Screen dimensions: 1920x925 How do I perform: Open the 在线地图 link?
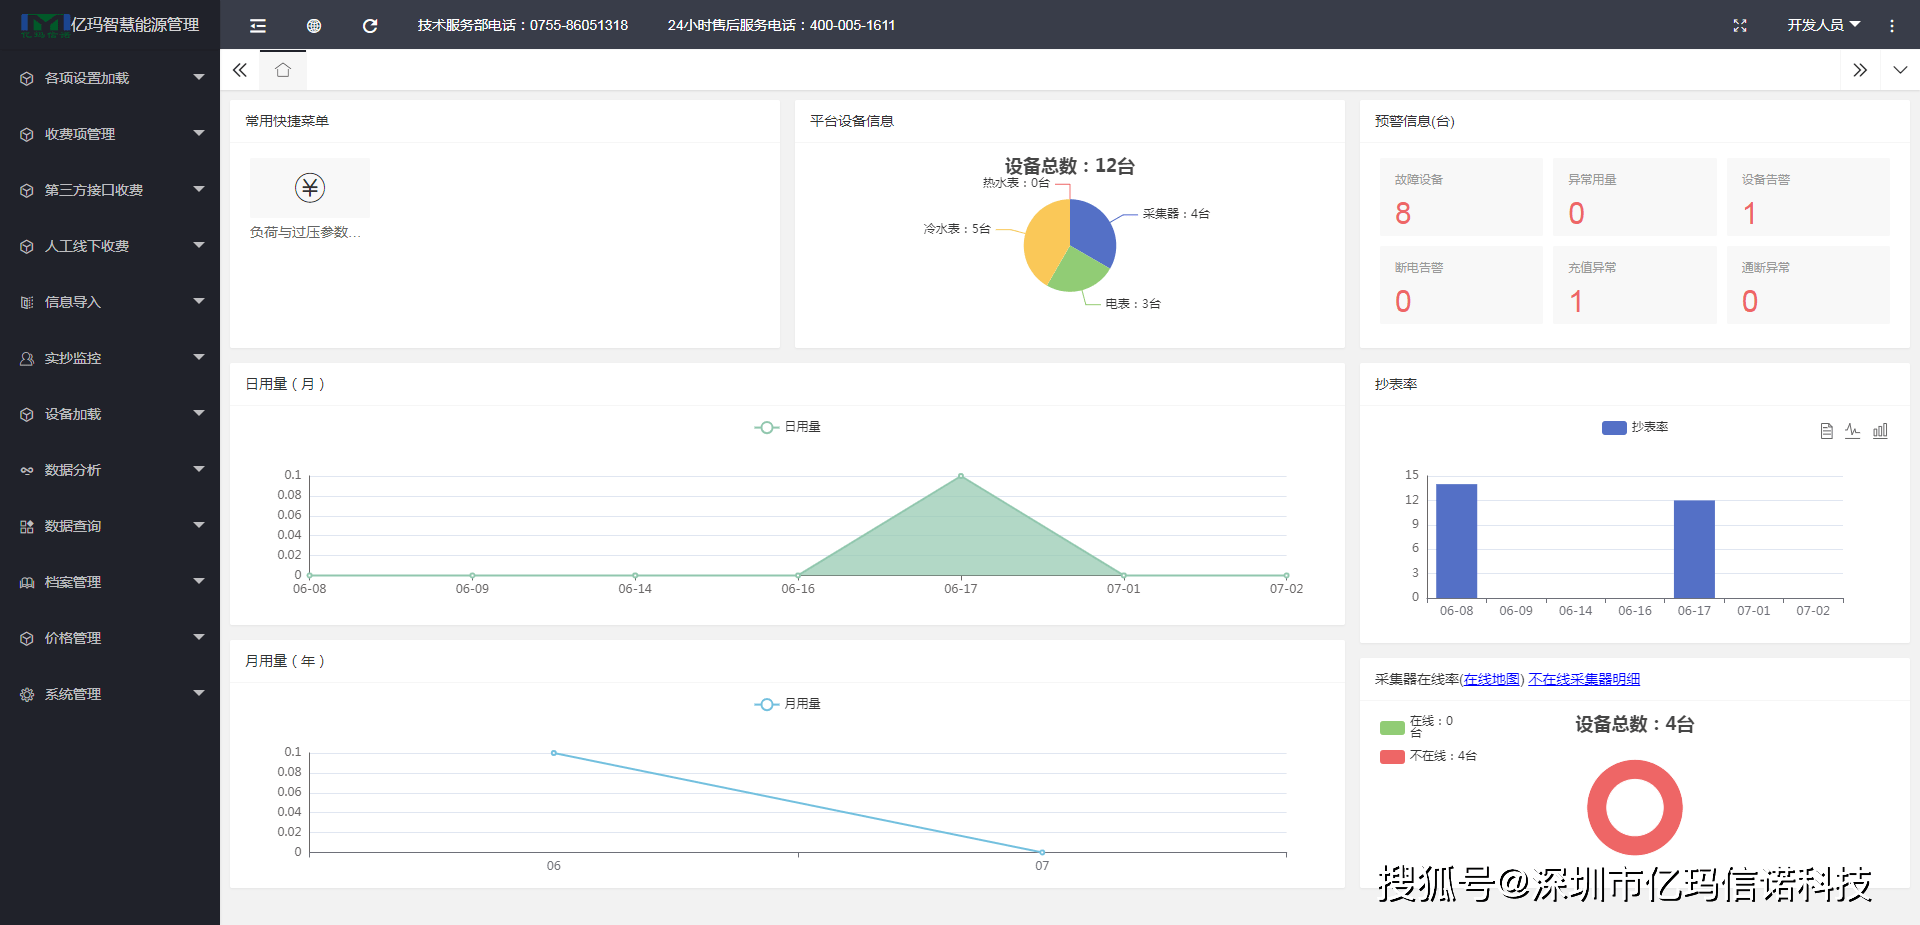click(1492, 680)
